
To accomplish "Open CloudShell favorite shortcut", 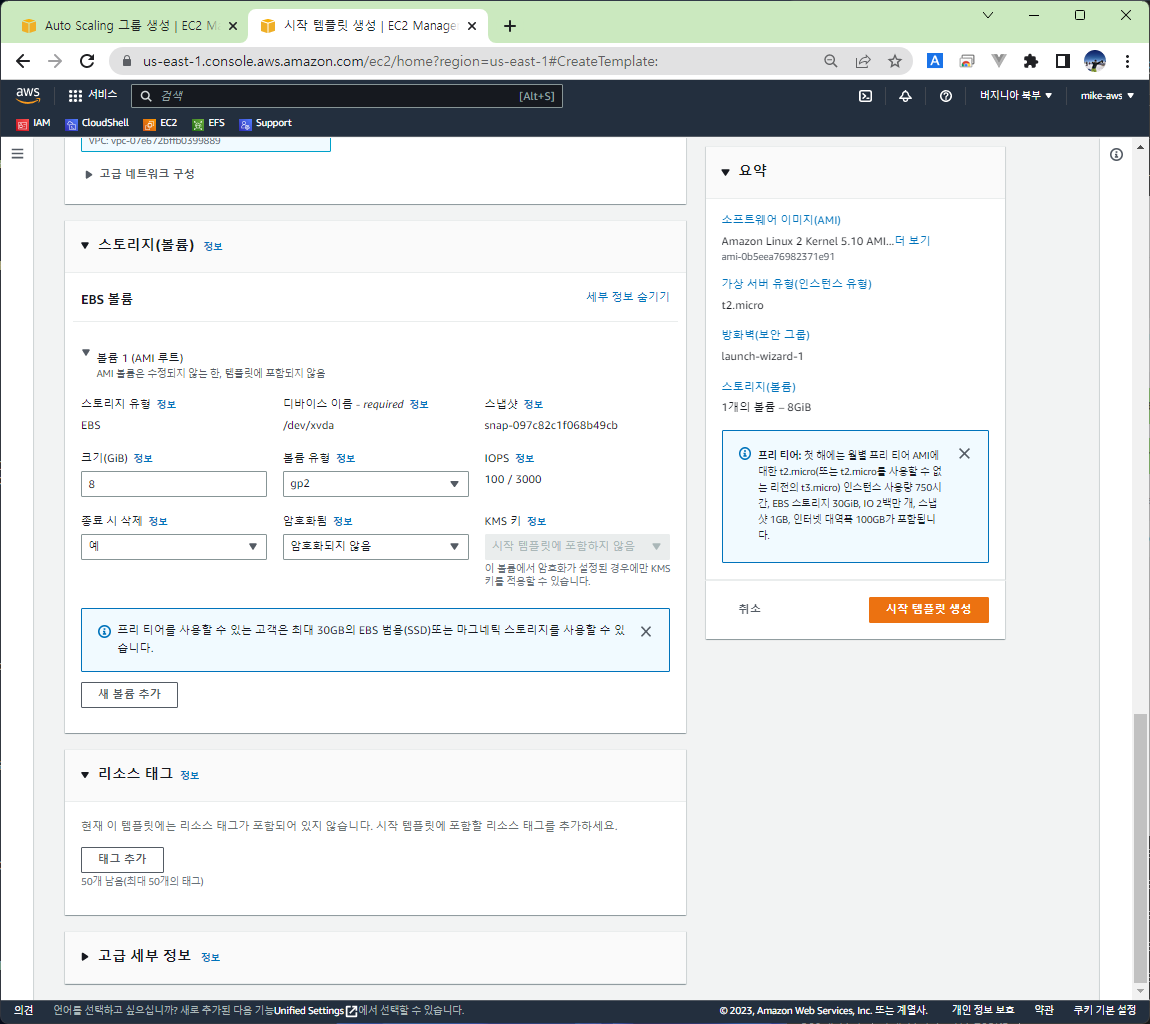I will [x=97, y=123].
